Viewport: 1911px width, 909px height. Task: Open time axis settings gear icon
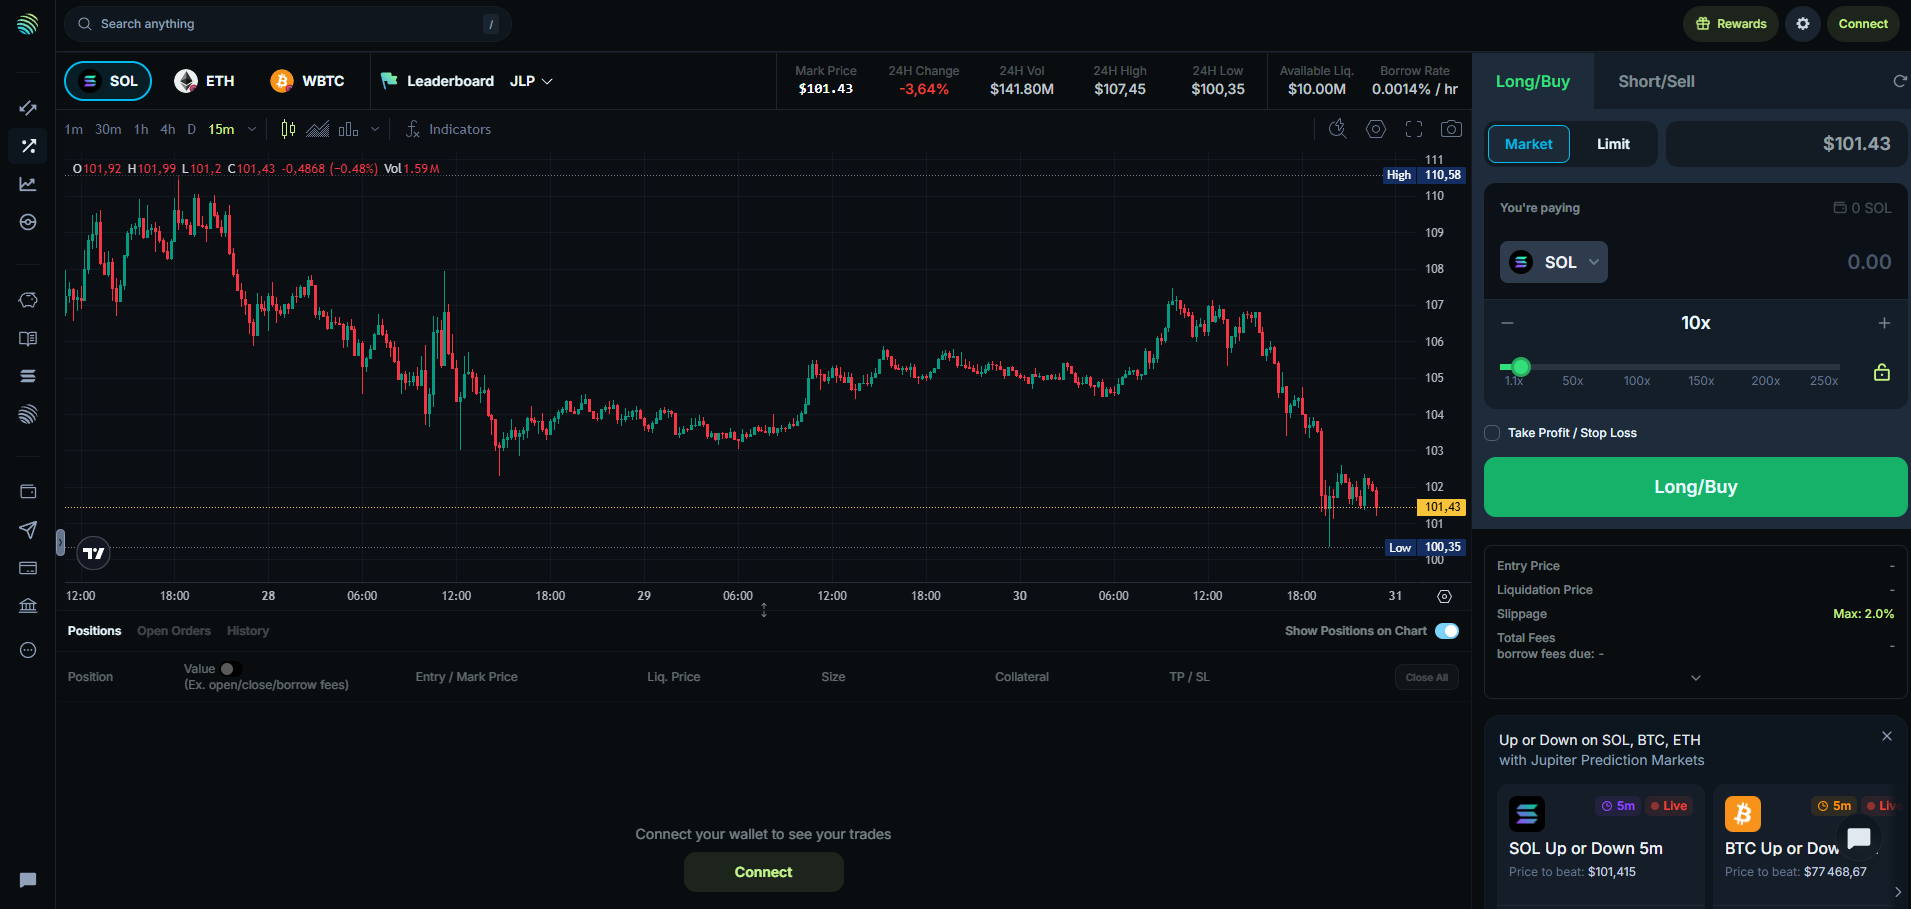click(1444, 596)
